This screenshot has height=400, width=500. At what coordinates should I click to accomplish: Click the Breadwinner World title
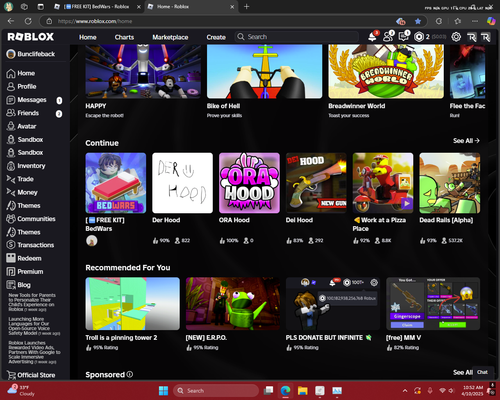pyautogui.click(x=356, y=106)
